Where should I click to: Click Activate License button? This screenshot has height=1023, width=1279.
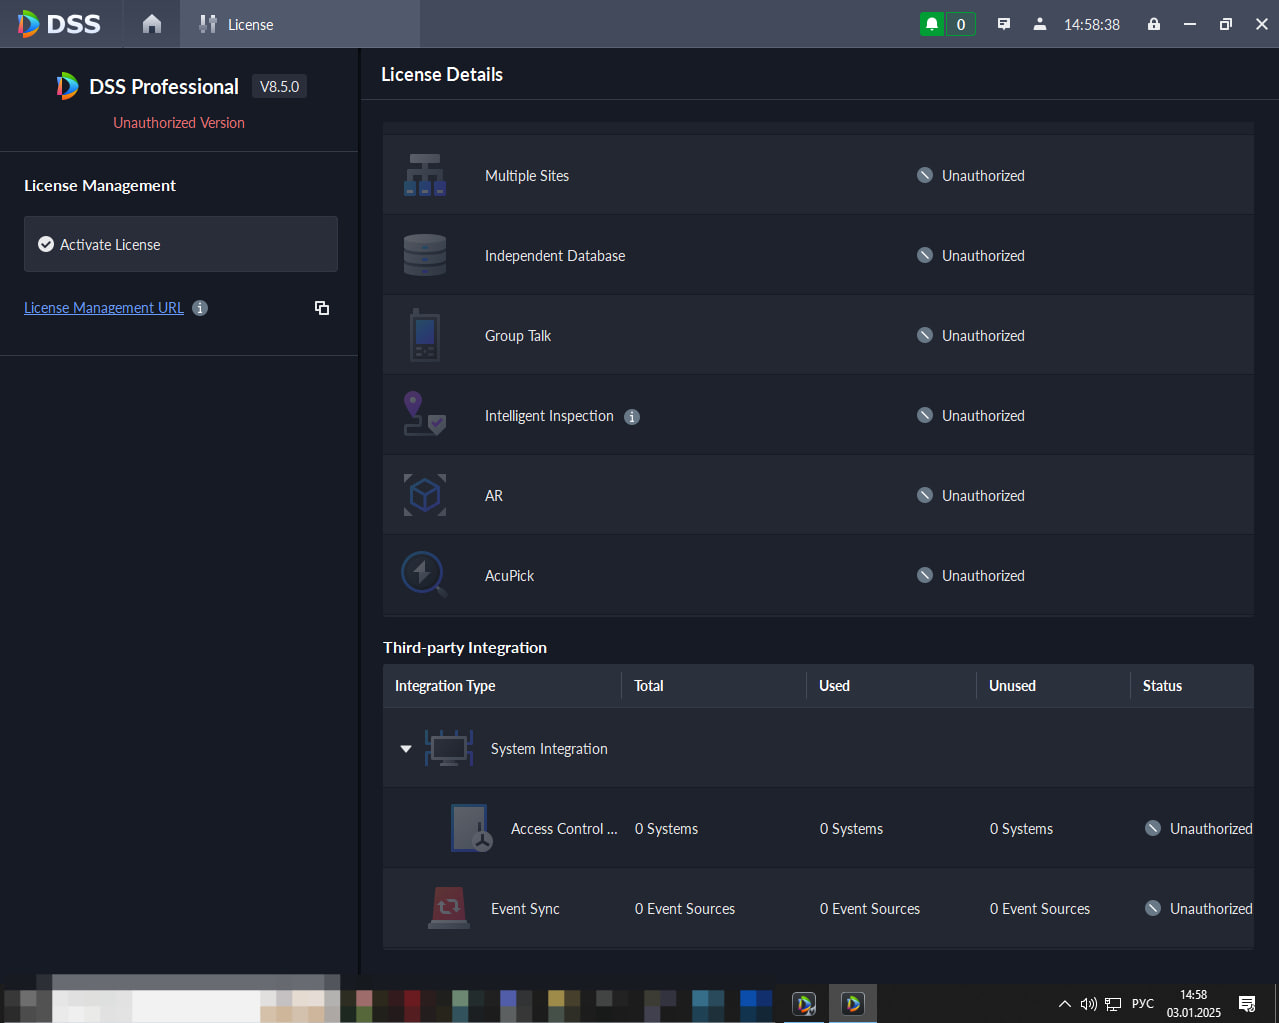tap(181, 244)
